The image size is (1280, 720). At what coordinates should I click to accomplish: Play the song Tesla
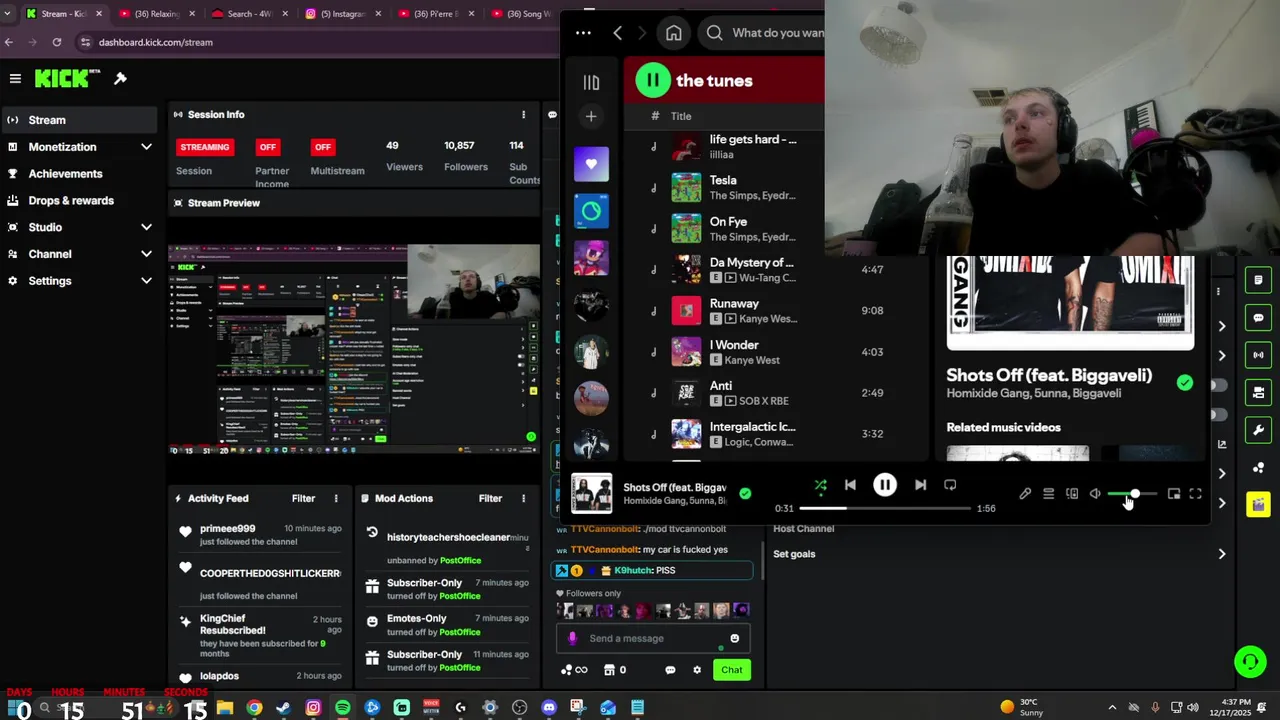[723, 180]
